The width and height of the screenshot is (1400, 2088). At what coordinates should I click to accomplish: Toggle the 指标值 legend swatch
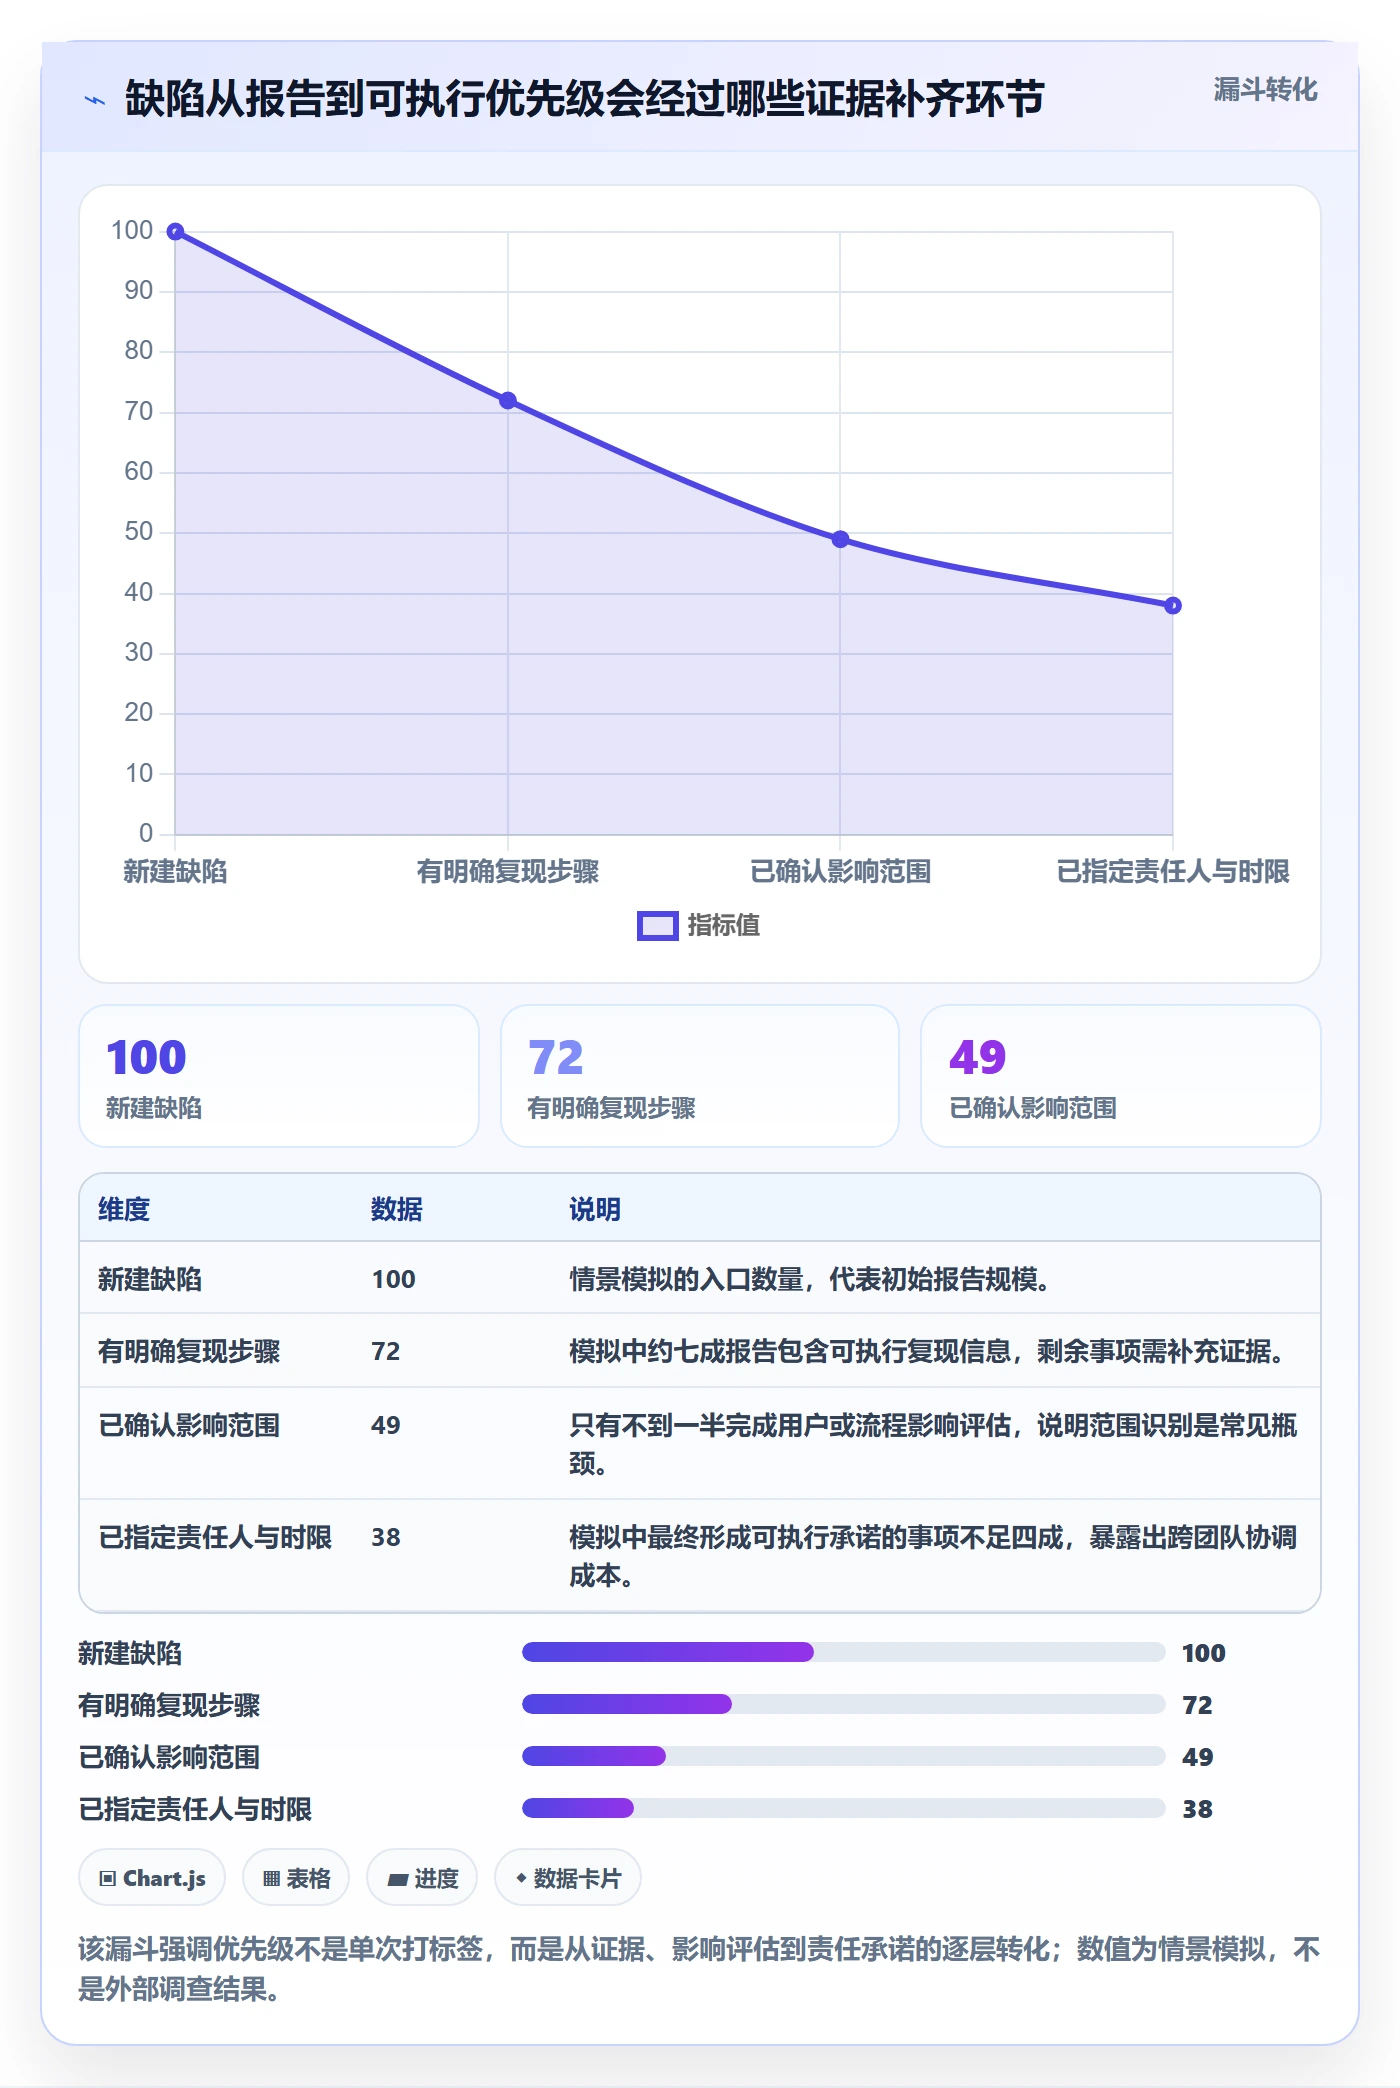click(658, 926)
